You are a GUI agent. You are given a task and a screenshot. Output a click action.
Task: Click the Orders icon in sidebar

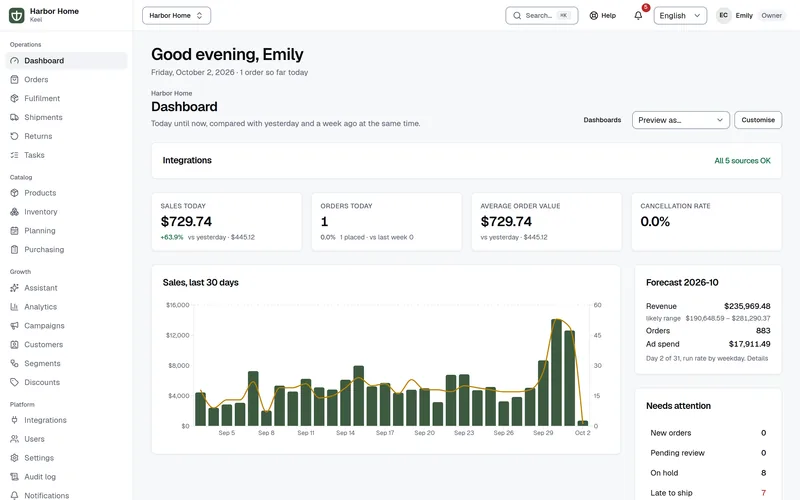pos(14,80)
